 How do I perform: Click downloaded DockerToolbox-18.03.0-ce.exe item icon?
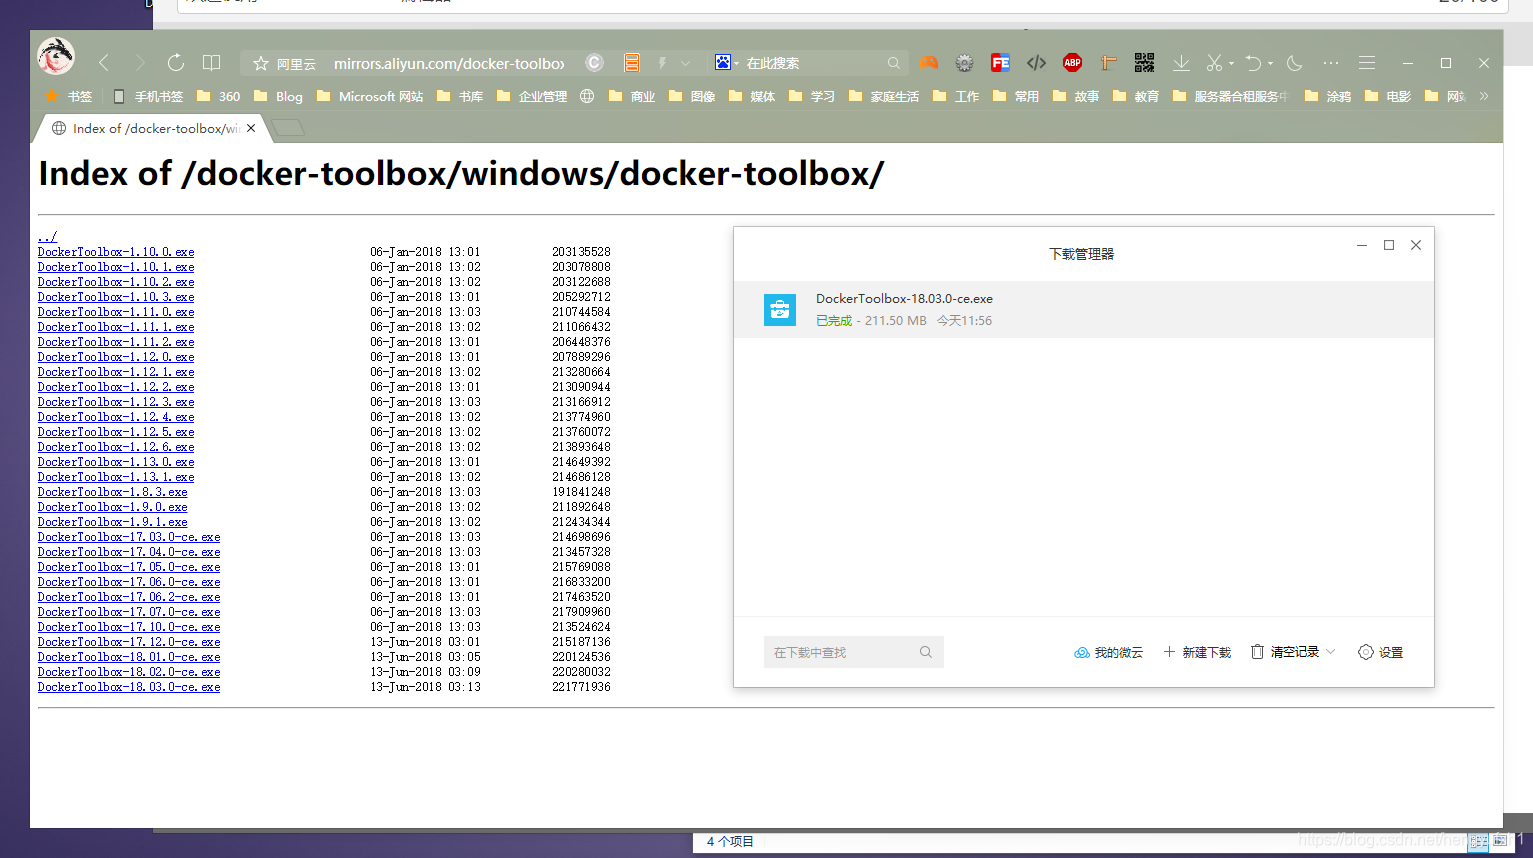point(780,310)
